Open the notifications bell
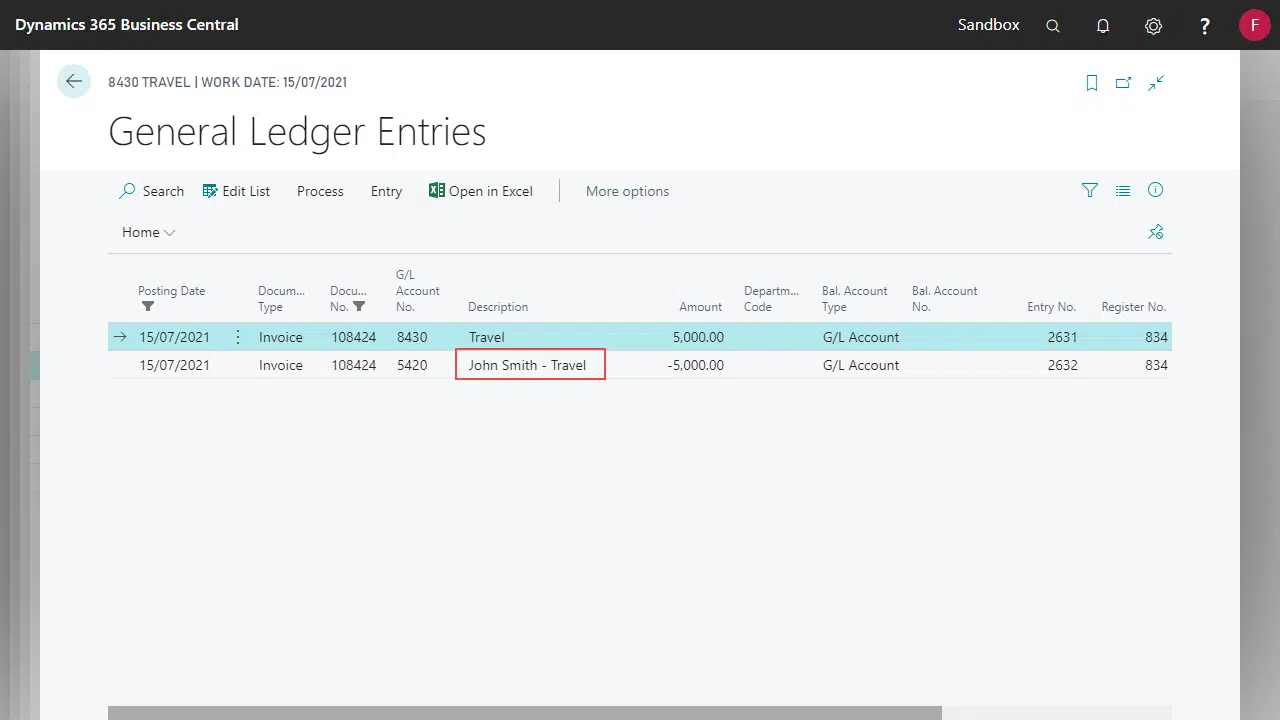 click(x=1103, y=26)
